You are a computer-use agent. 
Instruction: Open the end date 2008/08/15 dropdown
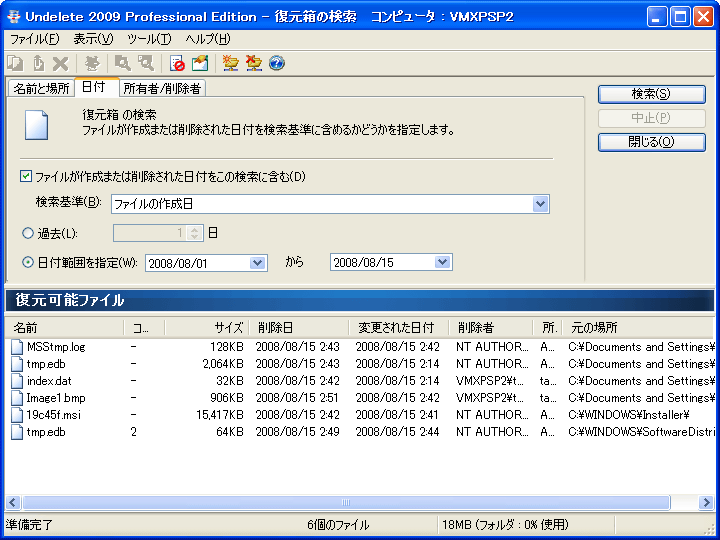442,262
